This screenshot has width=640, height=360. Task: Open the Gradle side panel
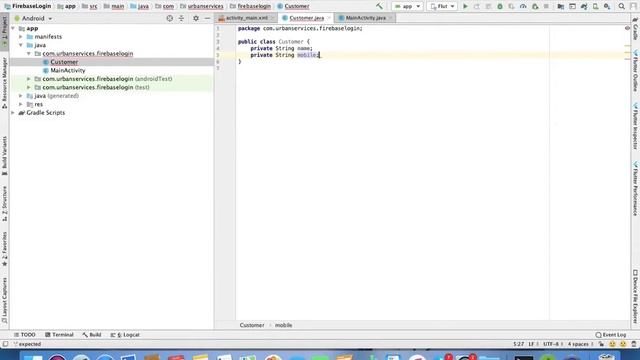(x=636, y=29)
